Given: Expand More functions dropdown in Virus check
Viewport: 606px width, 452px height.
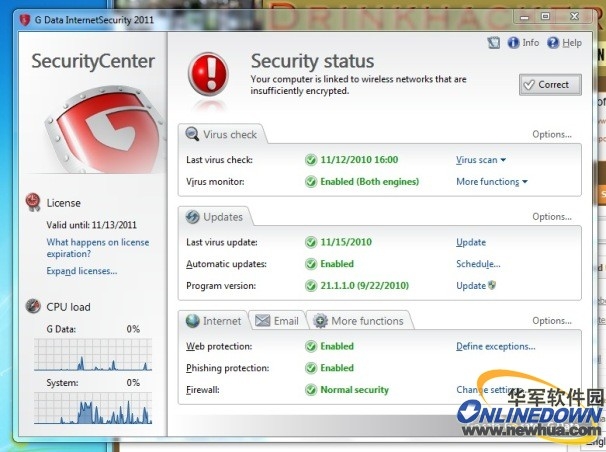Looking at the screenshot, I should click(x=492, y=182).
